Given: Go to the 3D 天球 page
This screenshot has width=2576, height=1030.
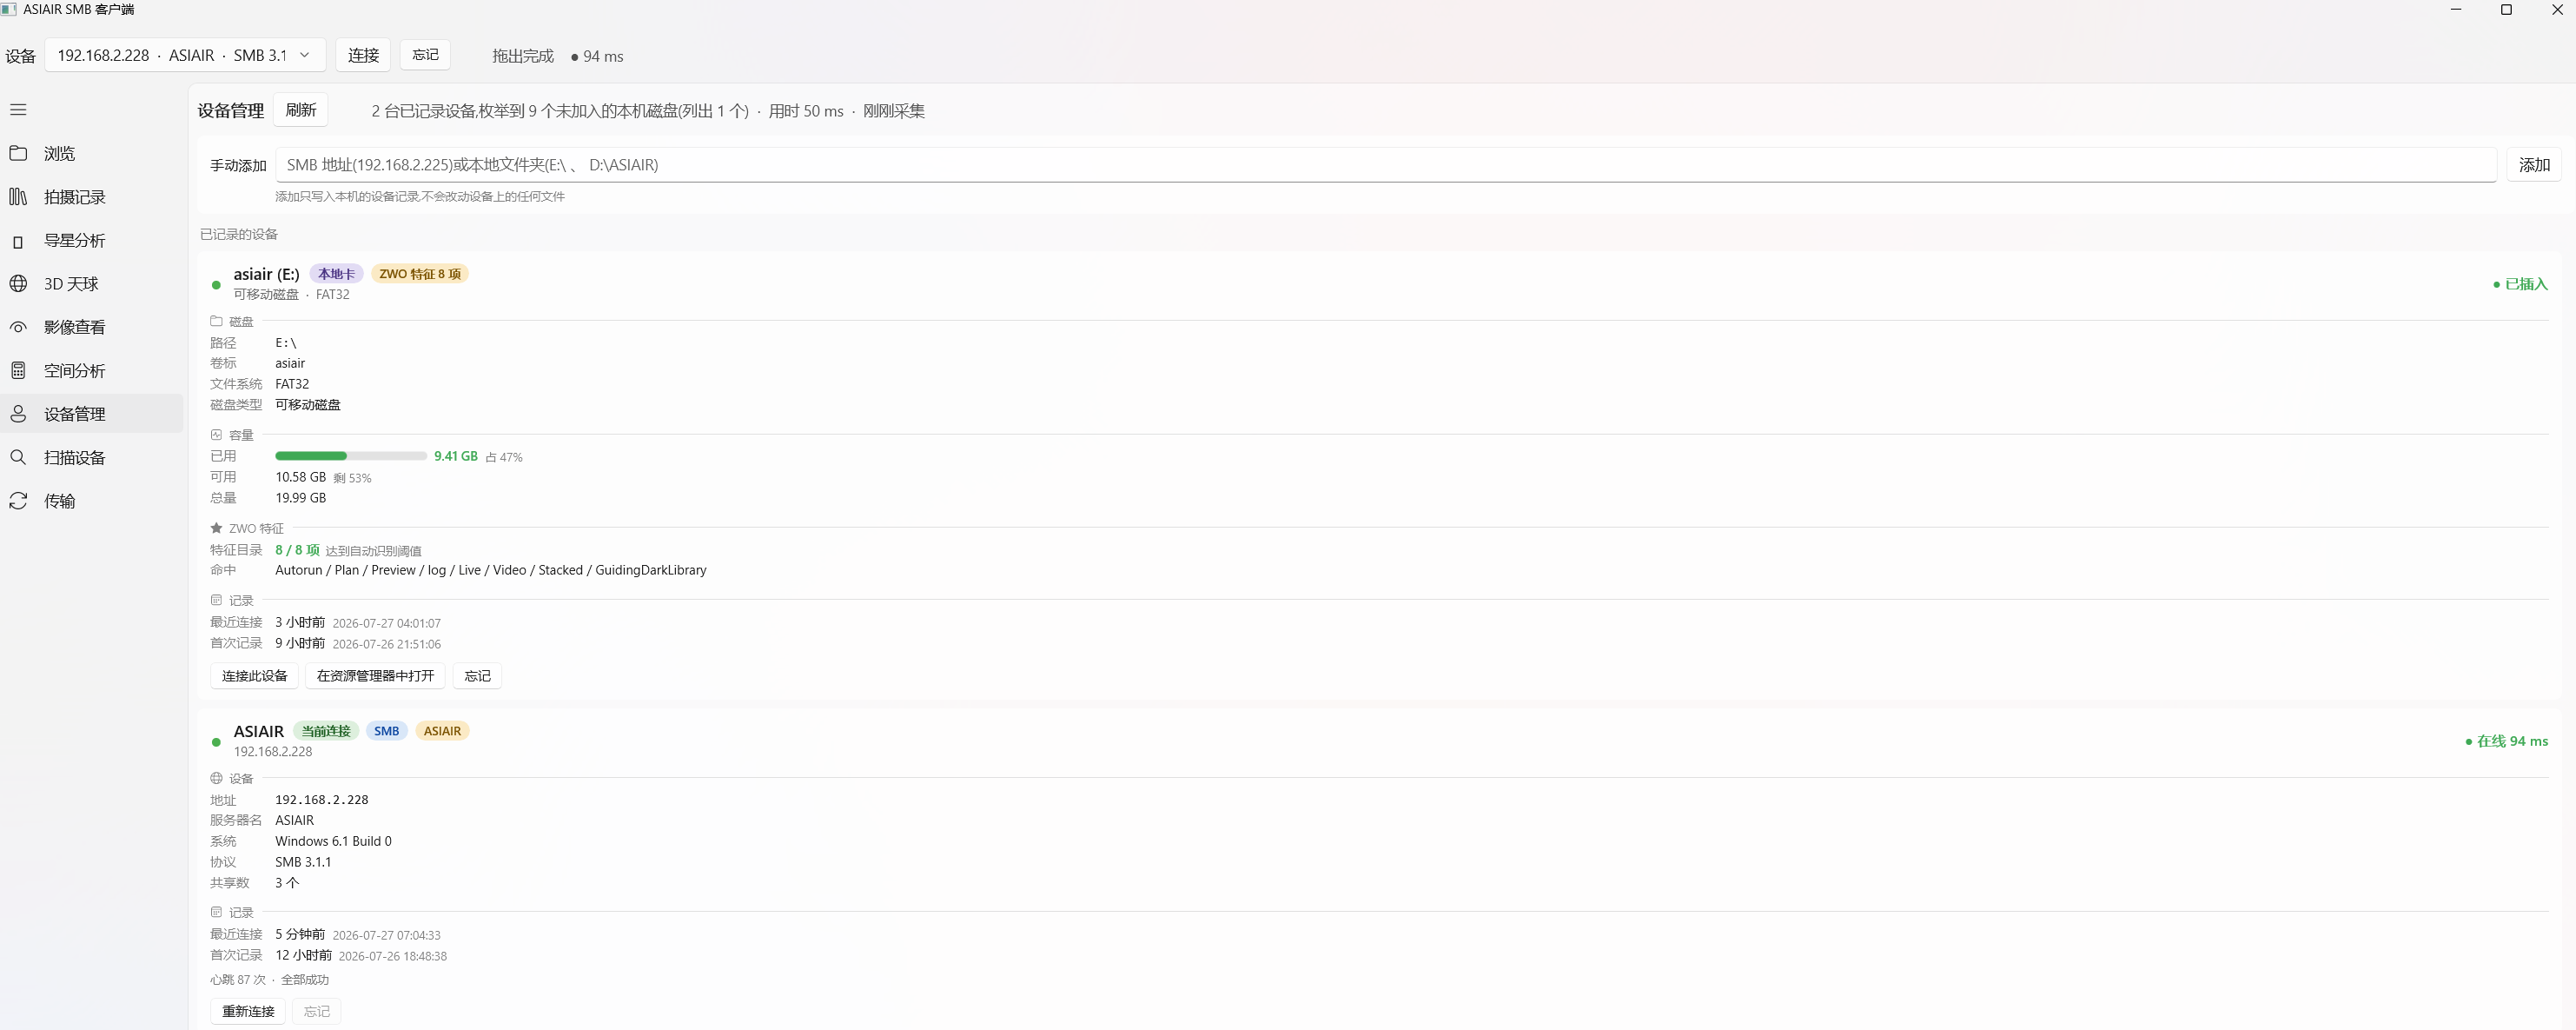Looking at the screenshot, I should [x=92, y=284].
